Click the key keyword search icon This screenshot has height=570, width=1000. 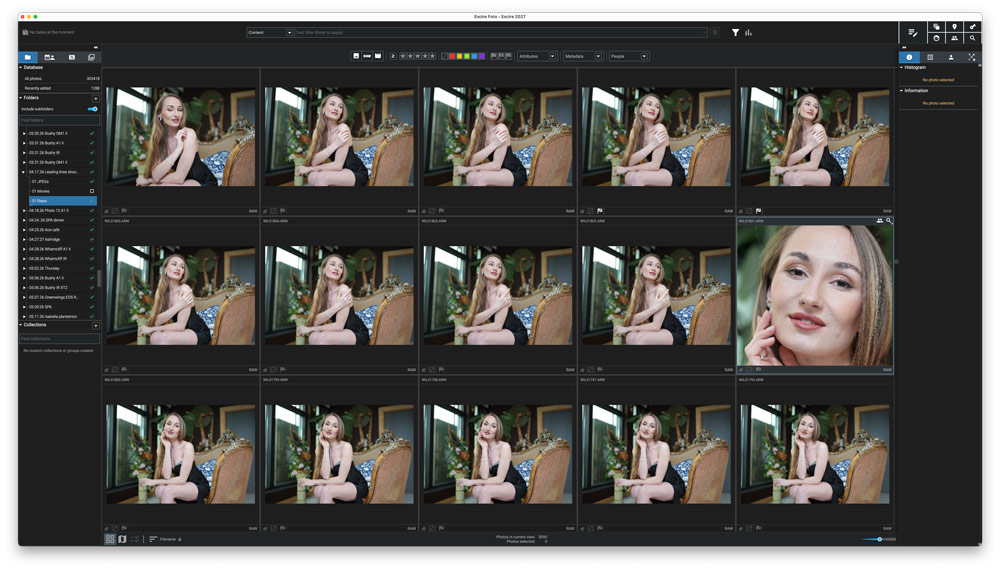click(x=972, y=27)
